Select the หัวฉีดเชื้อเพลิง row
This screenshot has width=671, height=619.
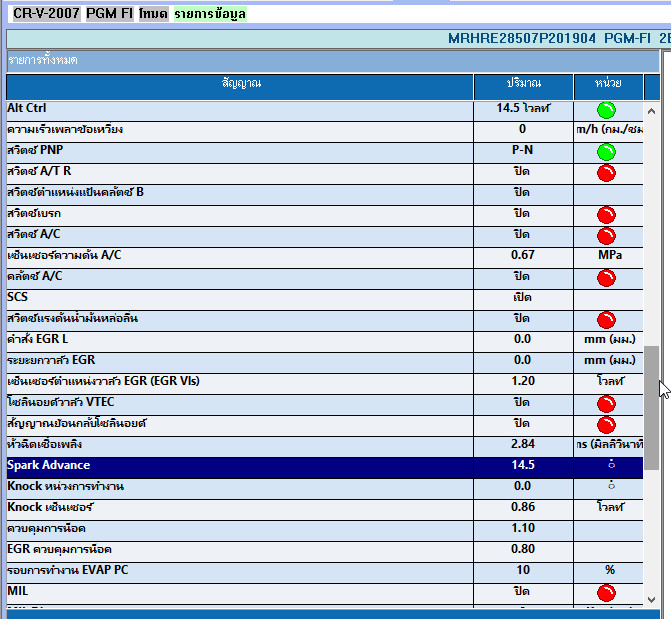(x=325, y=446)
